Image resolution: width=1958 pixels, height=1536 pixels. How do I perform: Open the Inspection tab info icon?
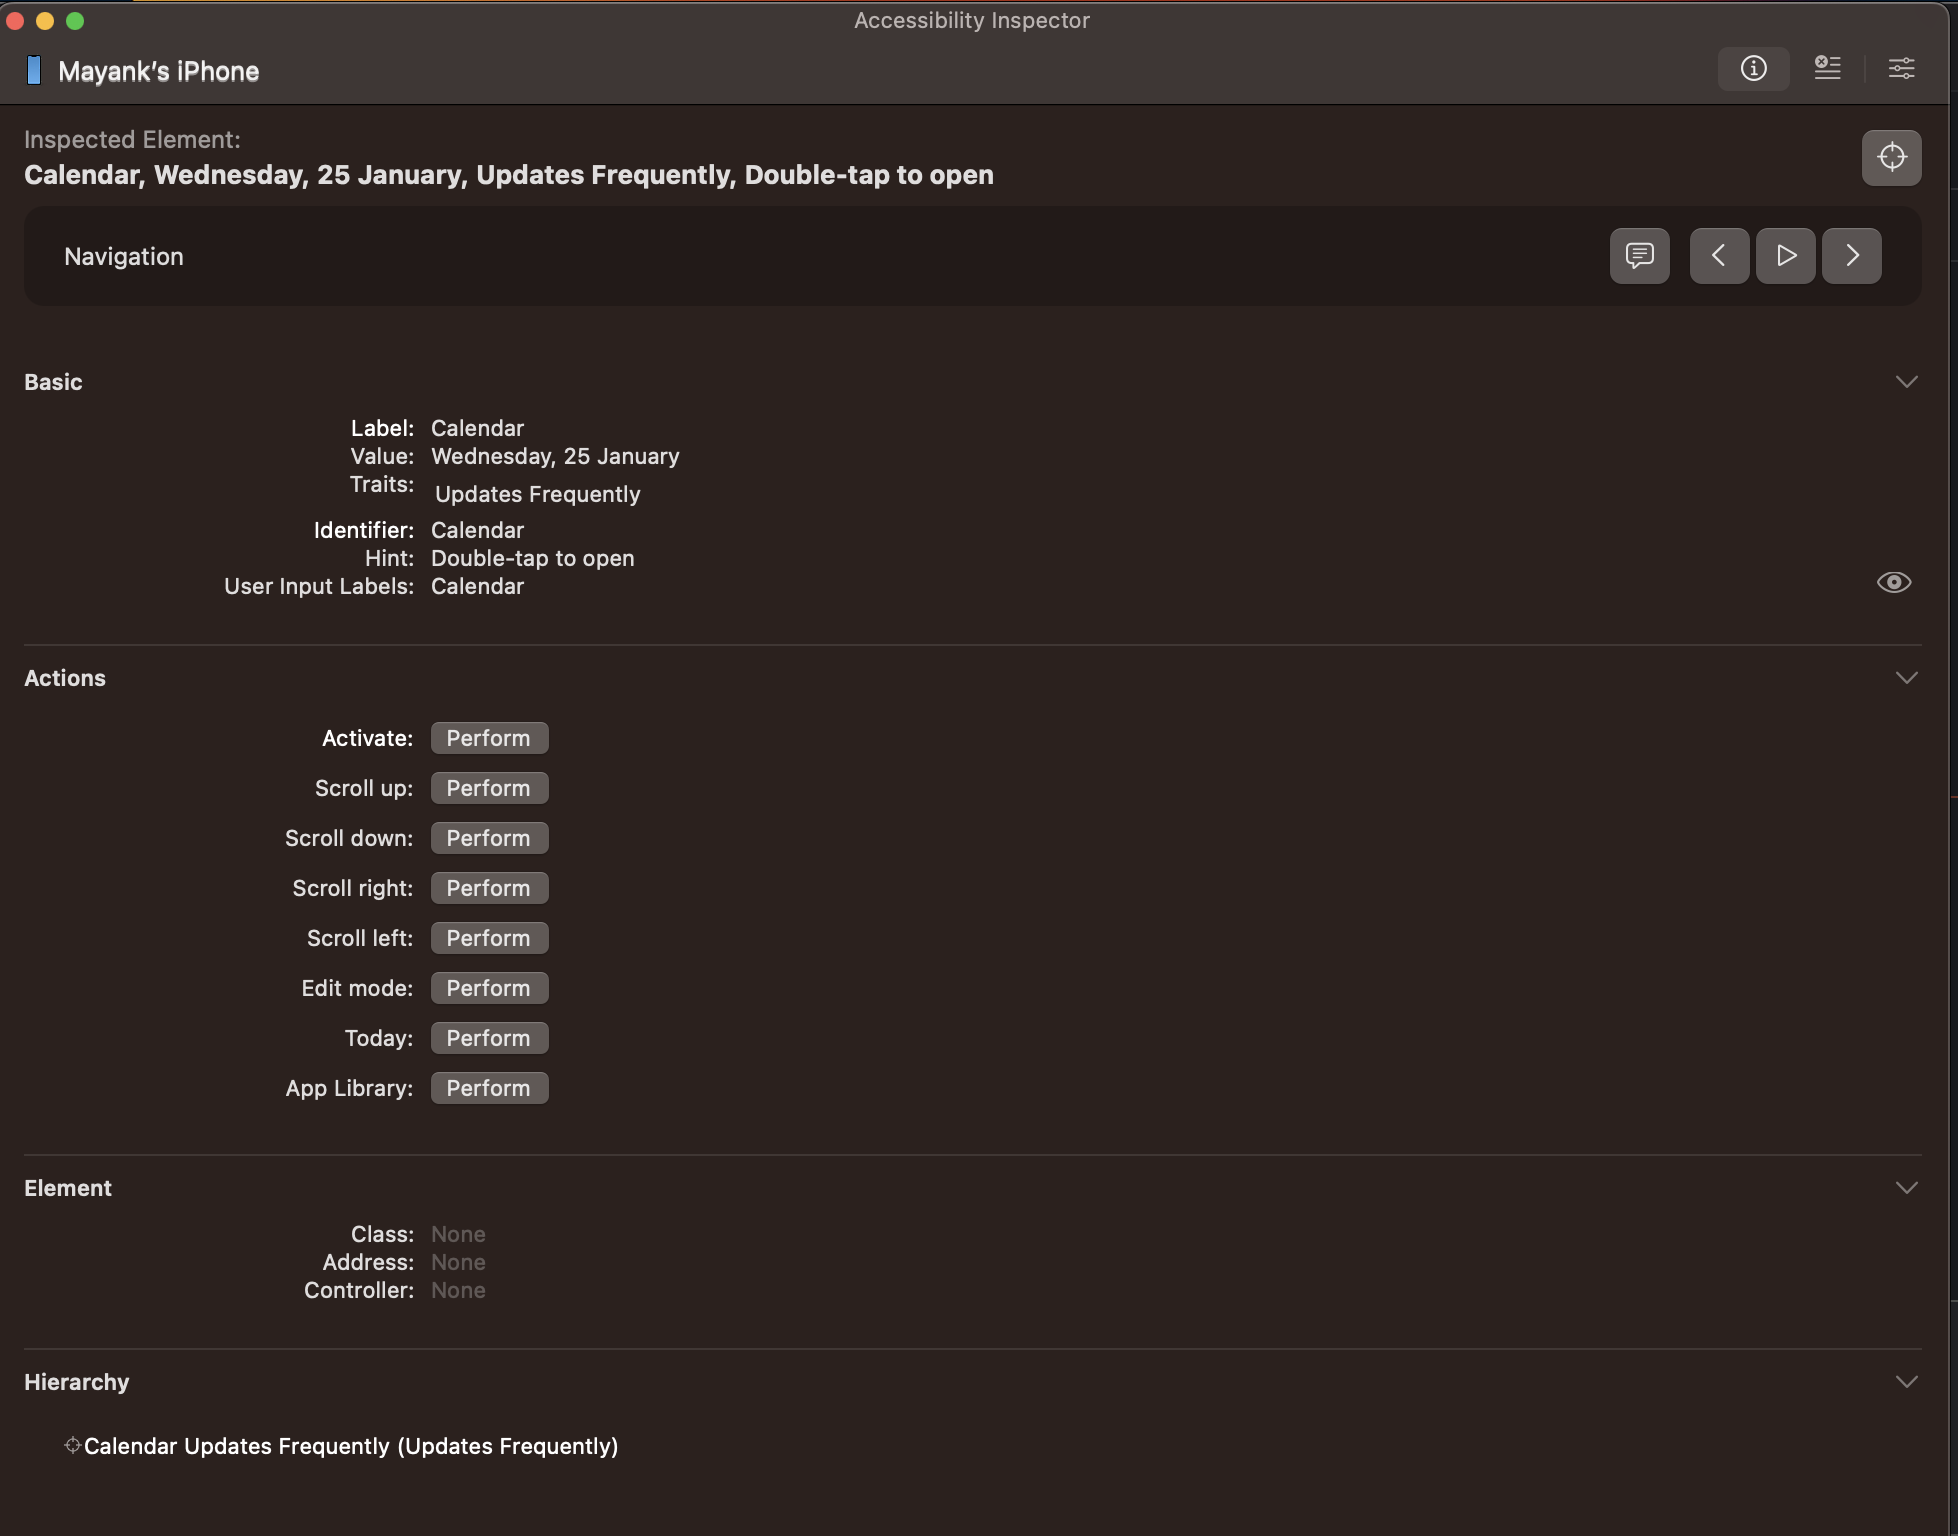click(1753, 68)
